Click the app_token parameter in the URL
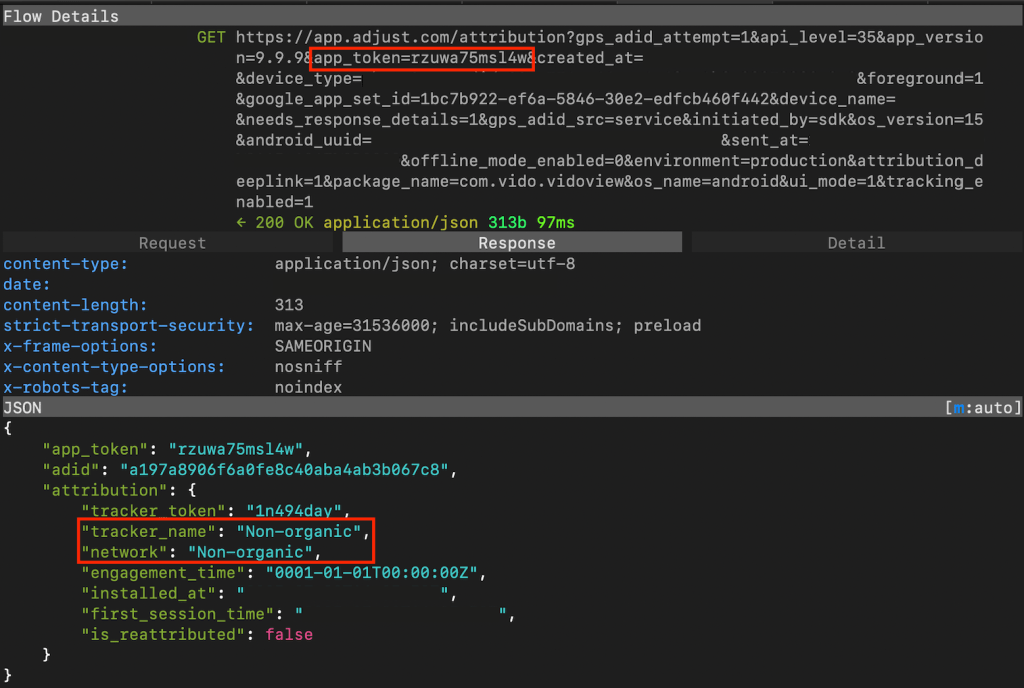Screen dimensions: 1024x688 pyautogui.click(x=421, y=58)
